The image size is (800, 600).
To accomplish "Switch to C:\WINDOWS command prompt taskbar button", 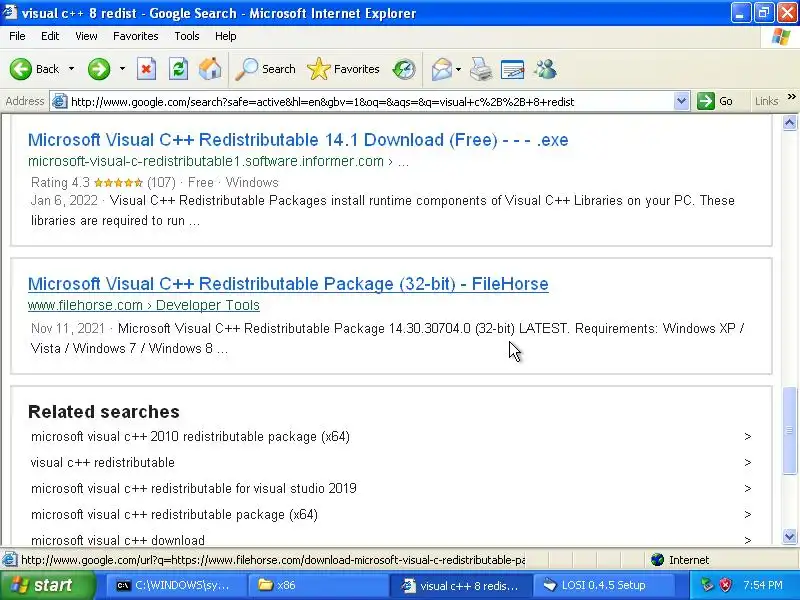I will pyautogui.click(x=176, y=585).
